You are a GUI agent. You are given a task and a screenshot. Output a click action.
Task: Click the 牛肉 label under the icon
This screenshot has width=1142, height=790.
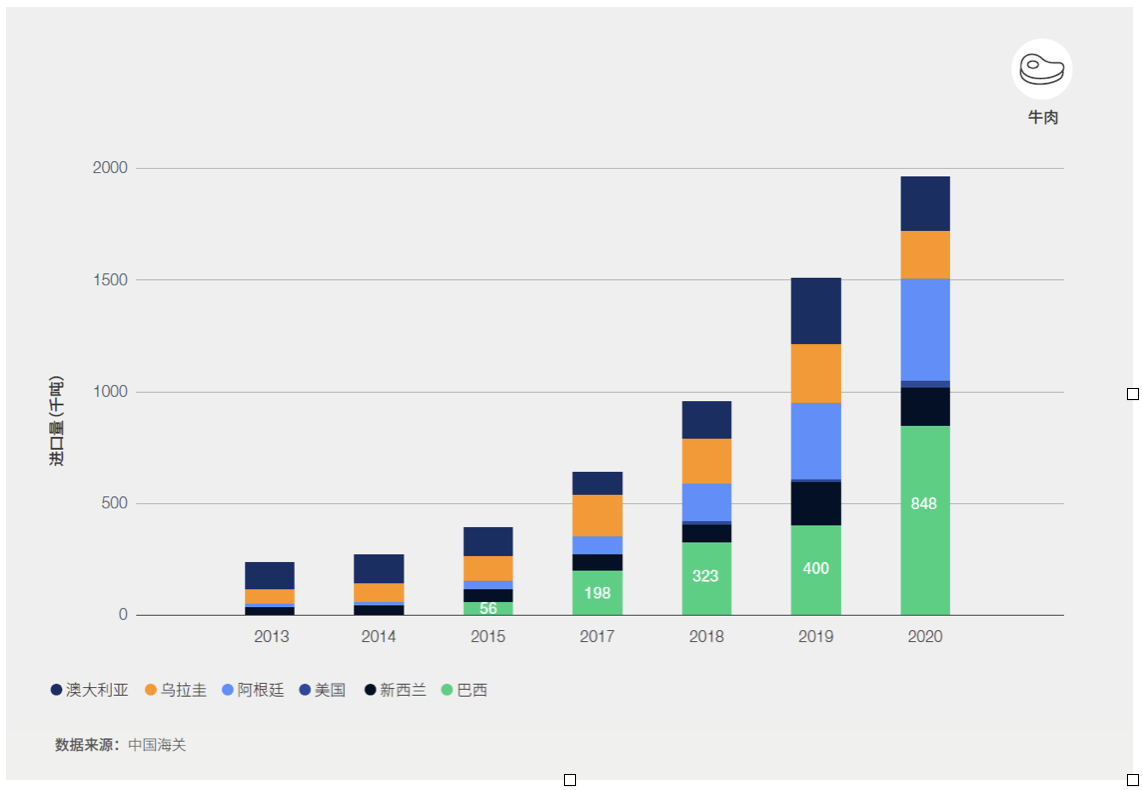[1043, 117]
